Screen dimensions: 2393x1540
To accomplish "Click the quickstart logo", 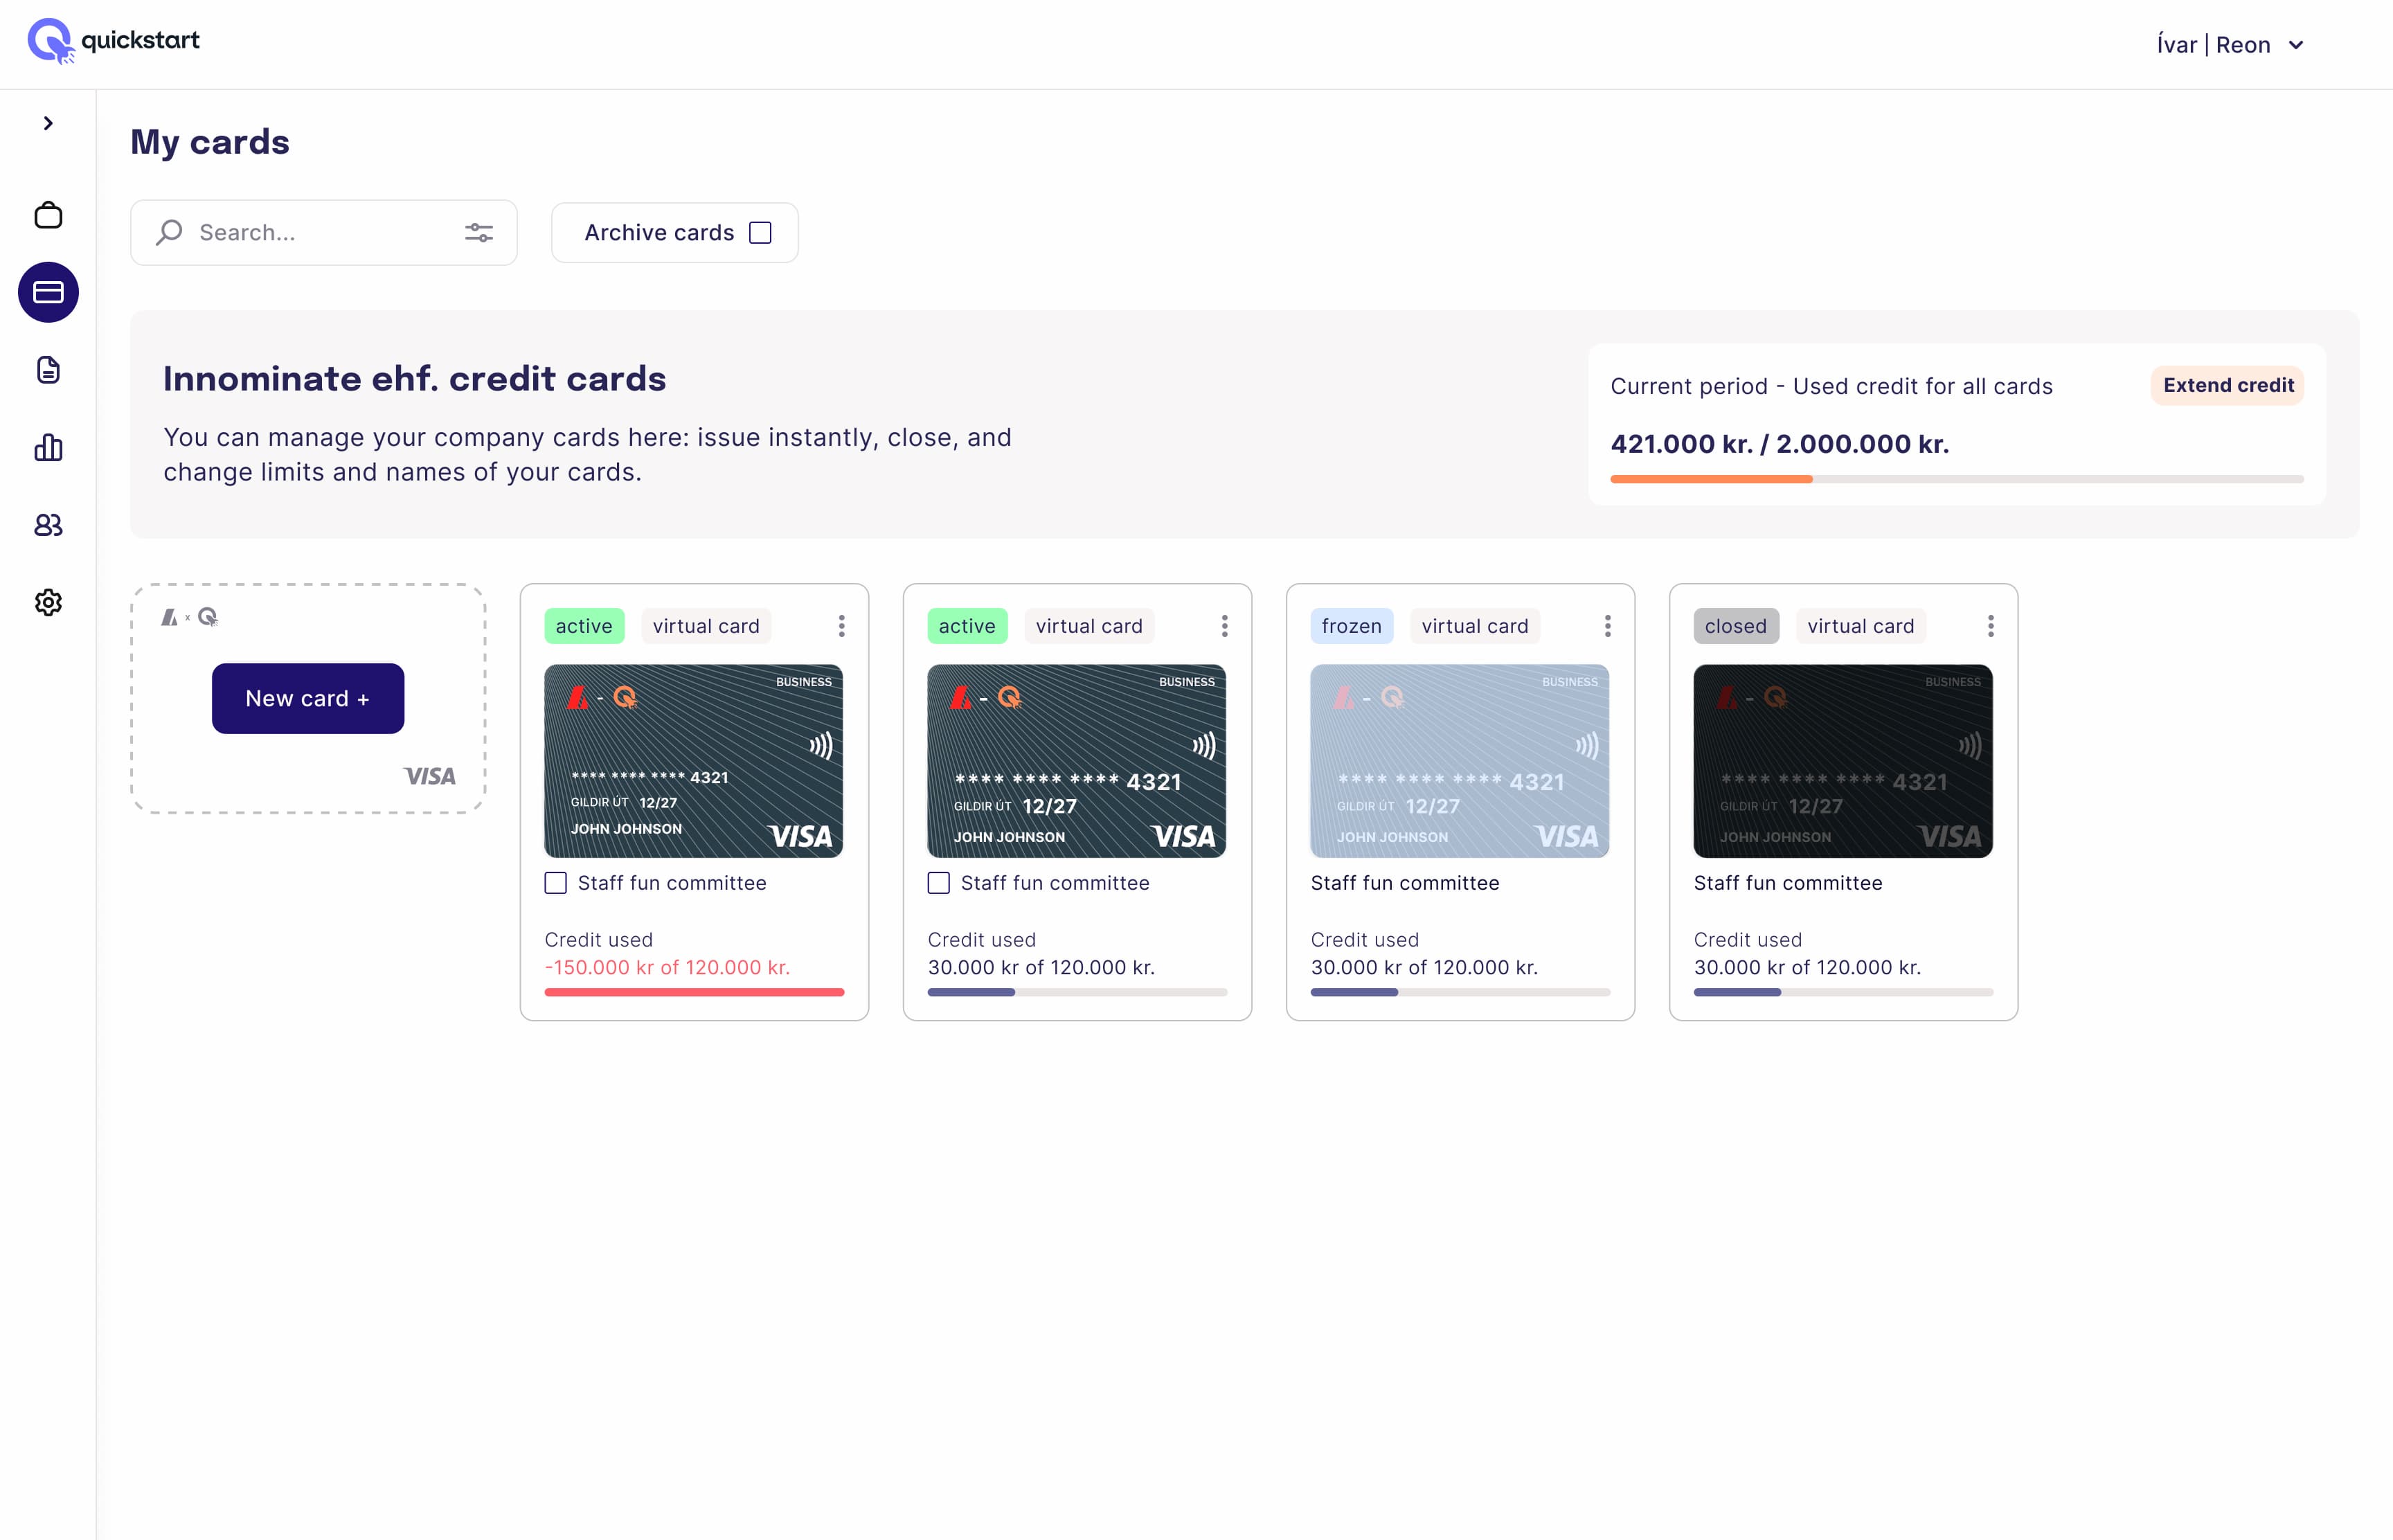I will pos(114,41).
